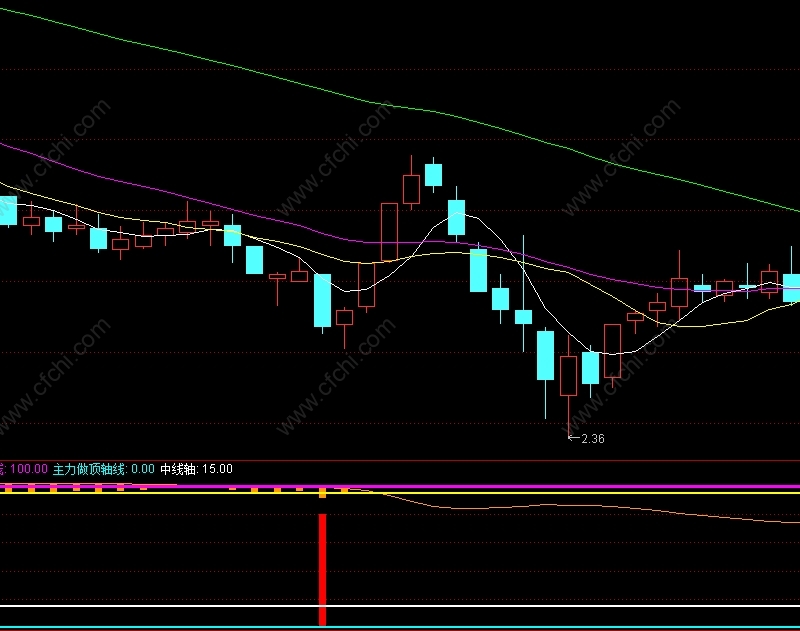The height and width of the screenshot is (631, 800).
Task: Select the cyan line at indicator panel bottom
Action: [x=400, y=627]
